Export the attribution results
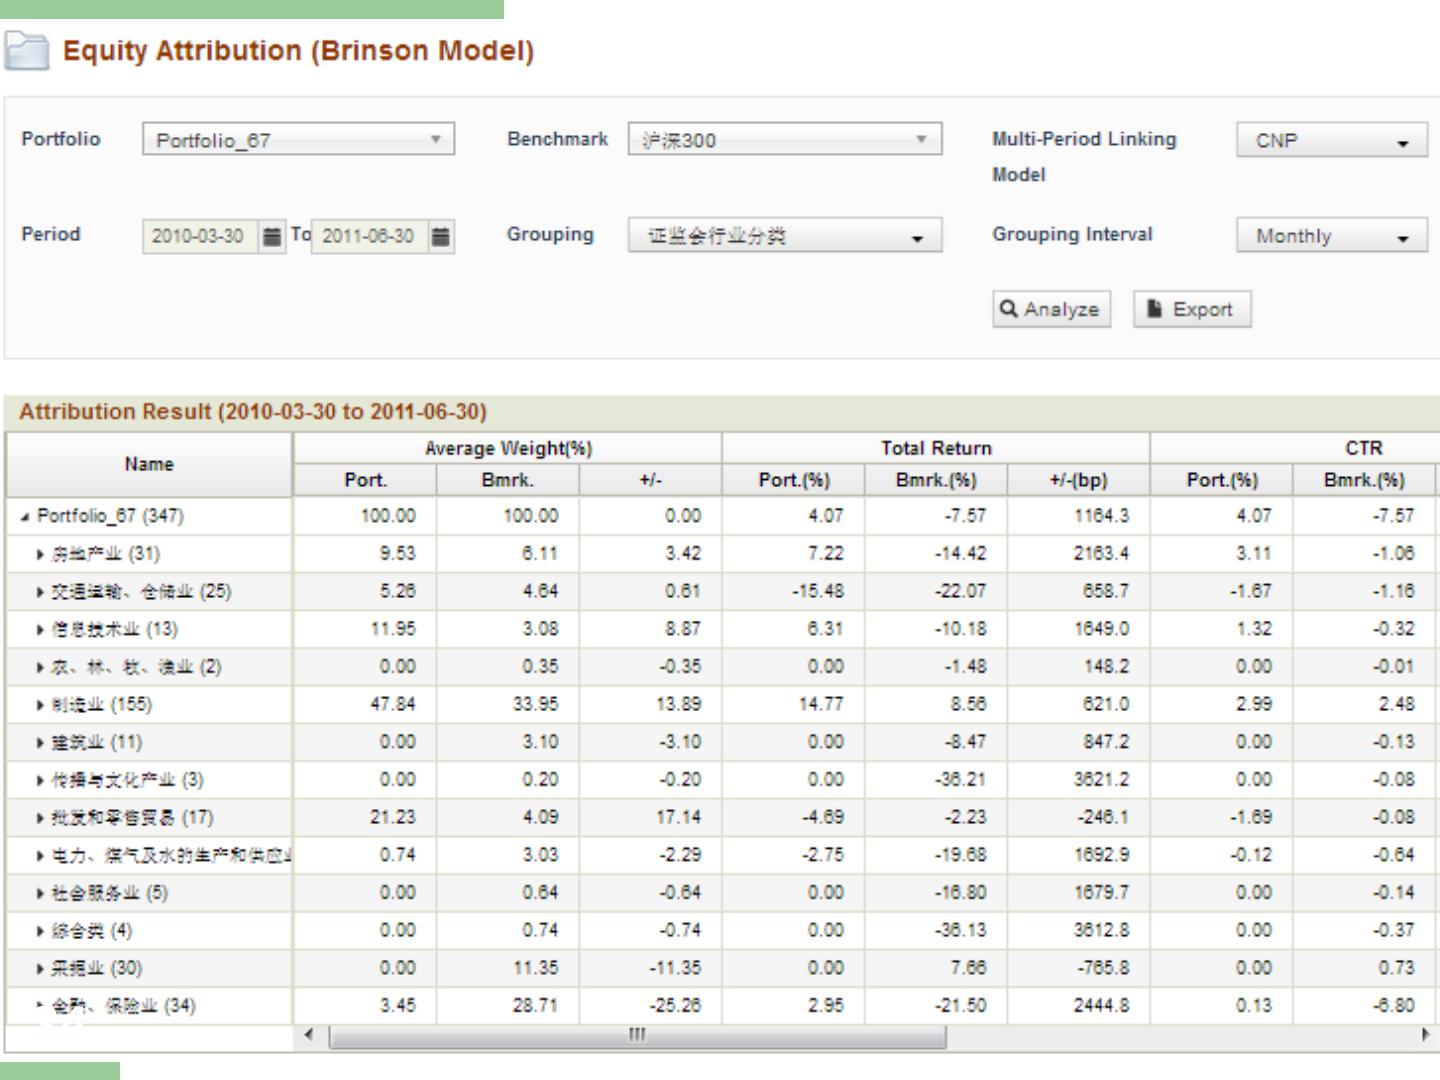The width and height of the screenshot is (1440, 1080). click(1191, 309)
